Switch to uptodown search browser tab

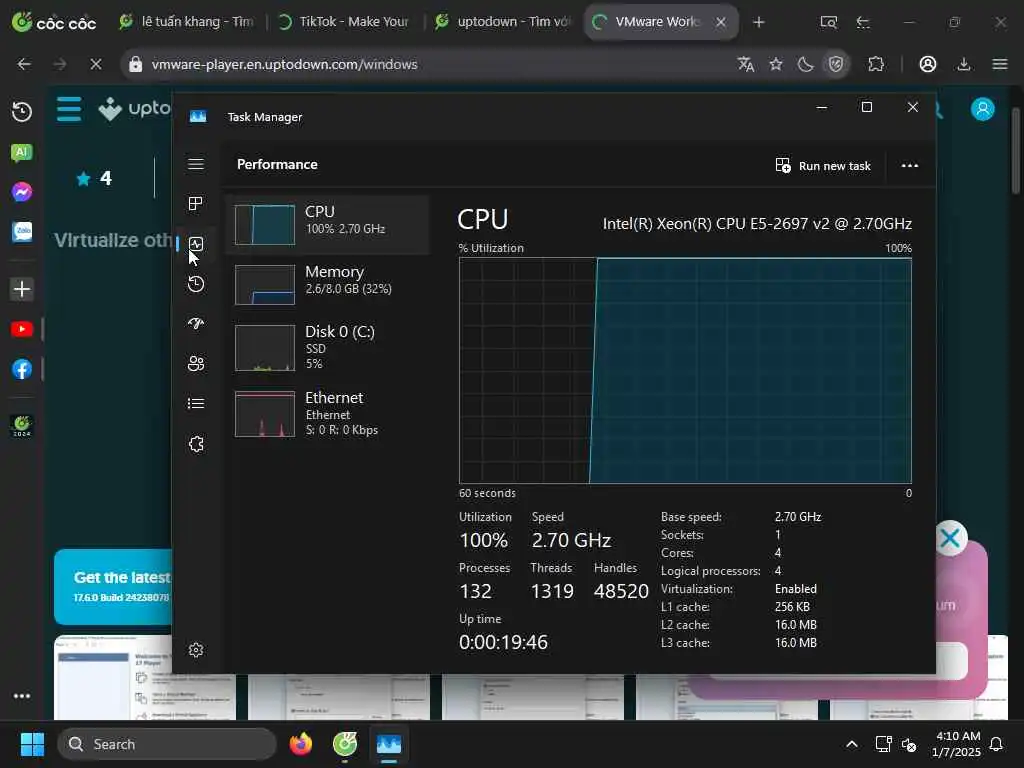[x=503, y=22]
